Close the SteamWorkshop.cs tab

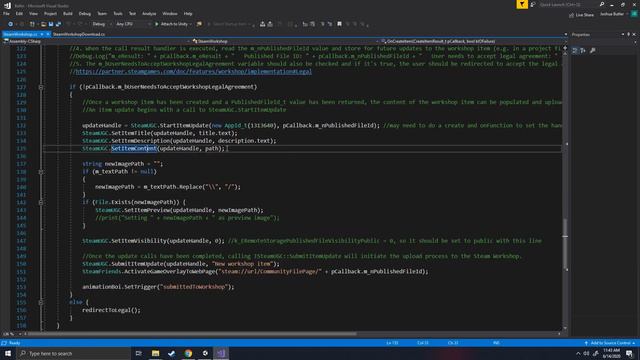pyautogui.click(x=48, y=34)
